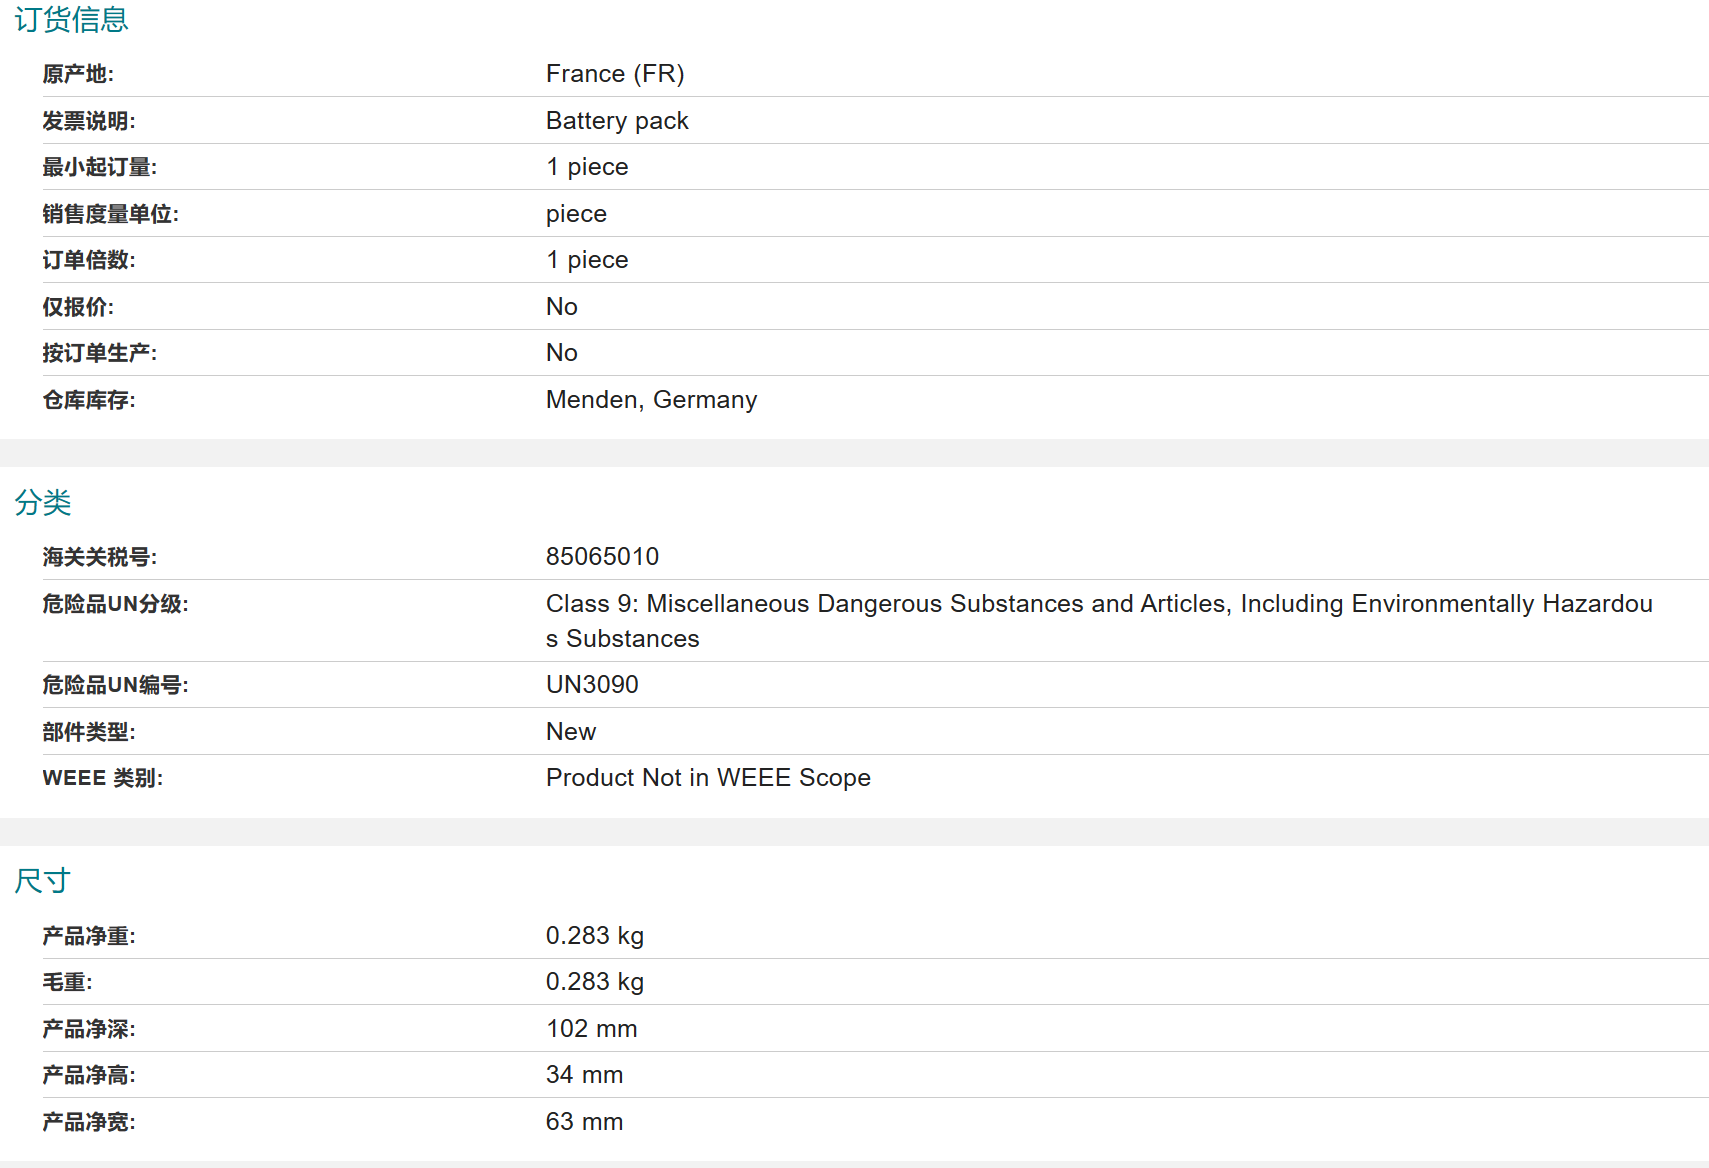Click the 部件类型 value New

[x=571, y=732]
